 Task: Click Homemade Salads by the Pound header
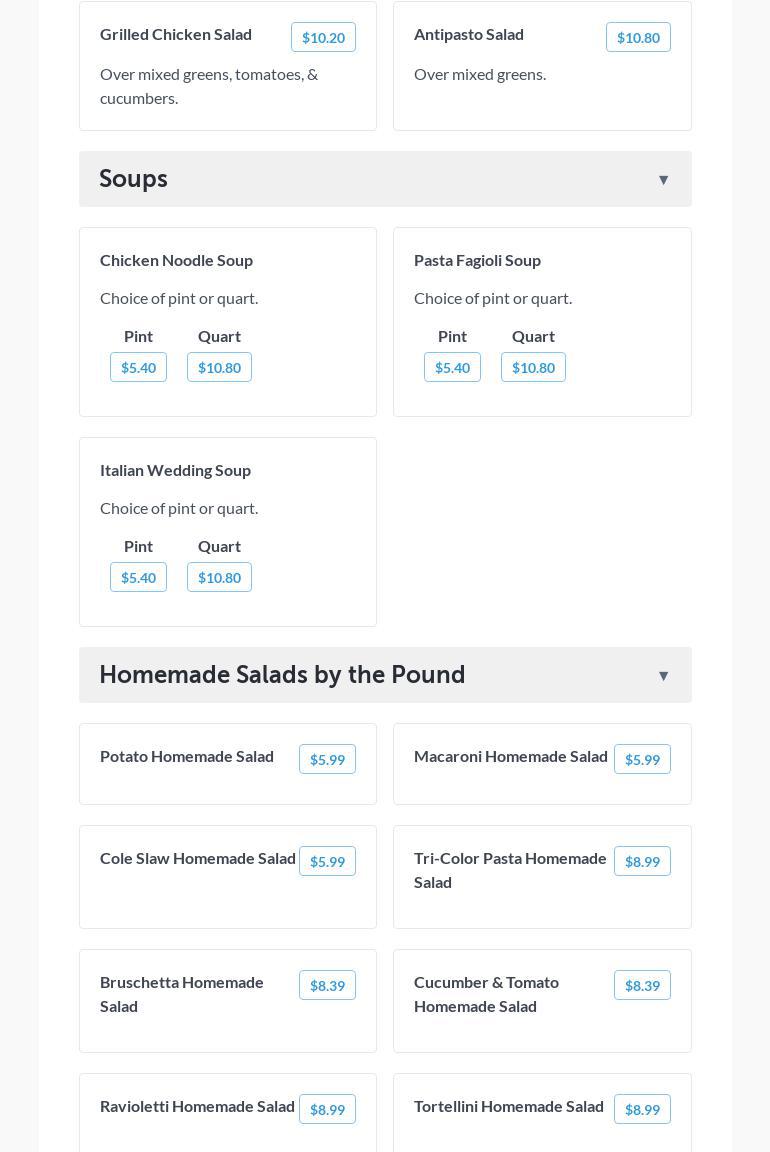(x=282, y=675)
